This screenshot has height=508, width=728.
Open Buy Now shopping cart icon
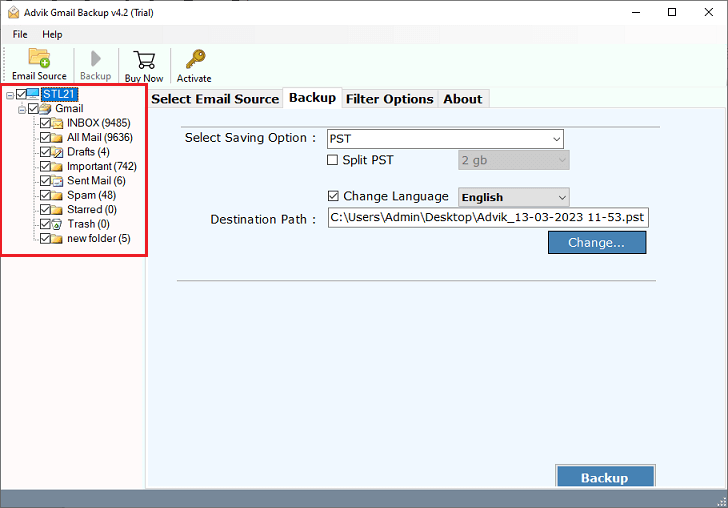[x=144, y=59]
